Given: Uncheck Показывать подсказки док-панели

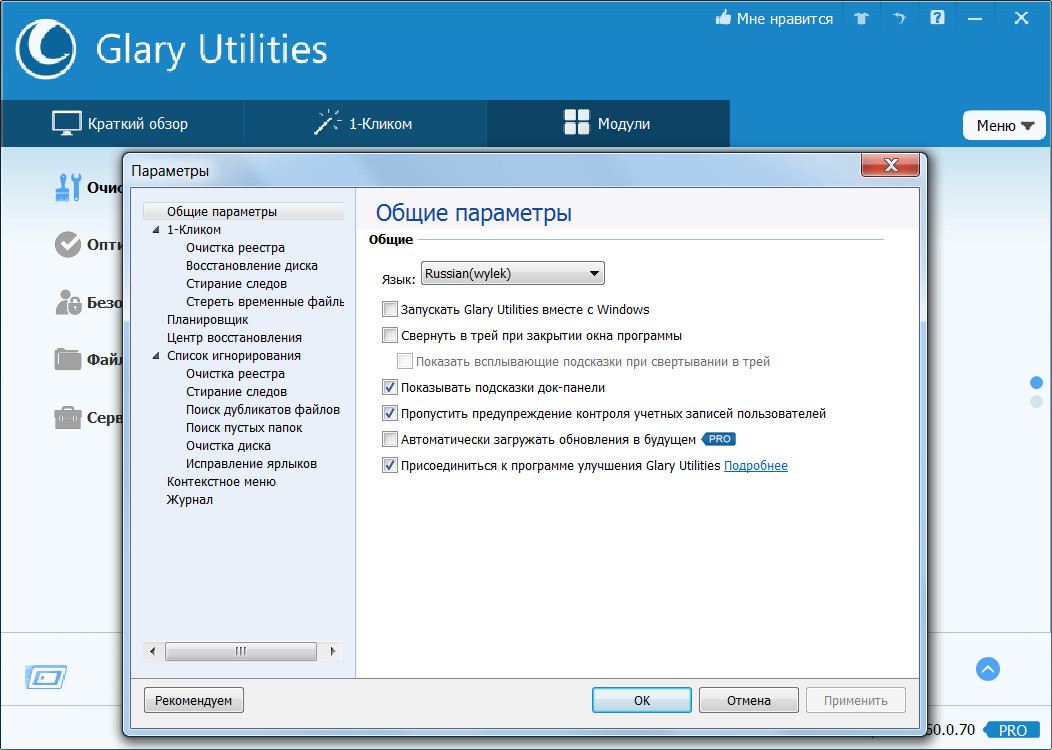Looking at the screenshot, I should pos(390,387).
